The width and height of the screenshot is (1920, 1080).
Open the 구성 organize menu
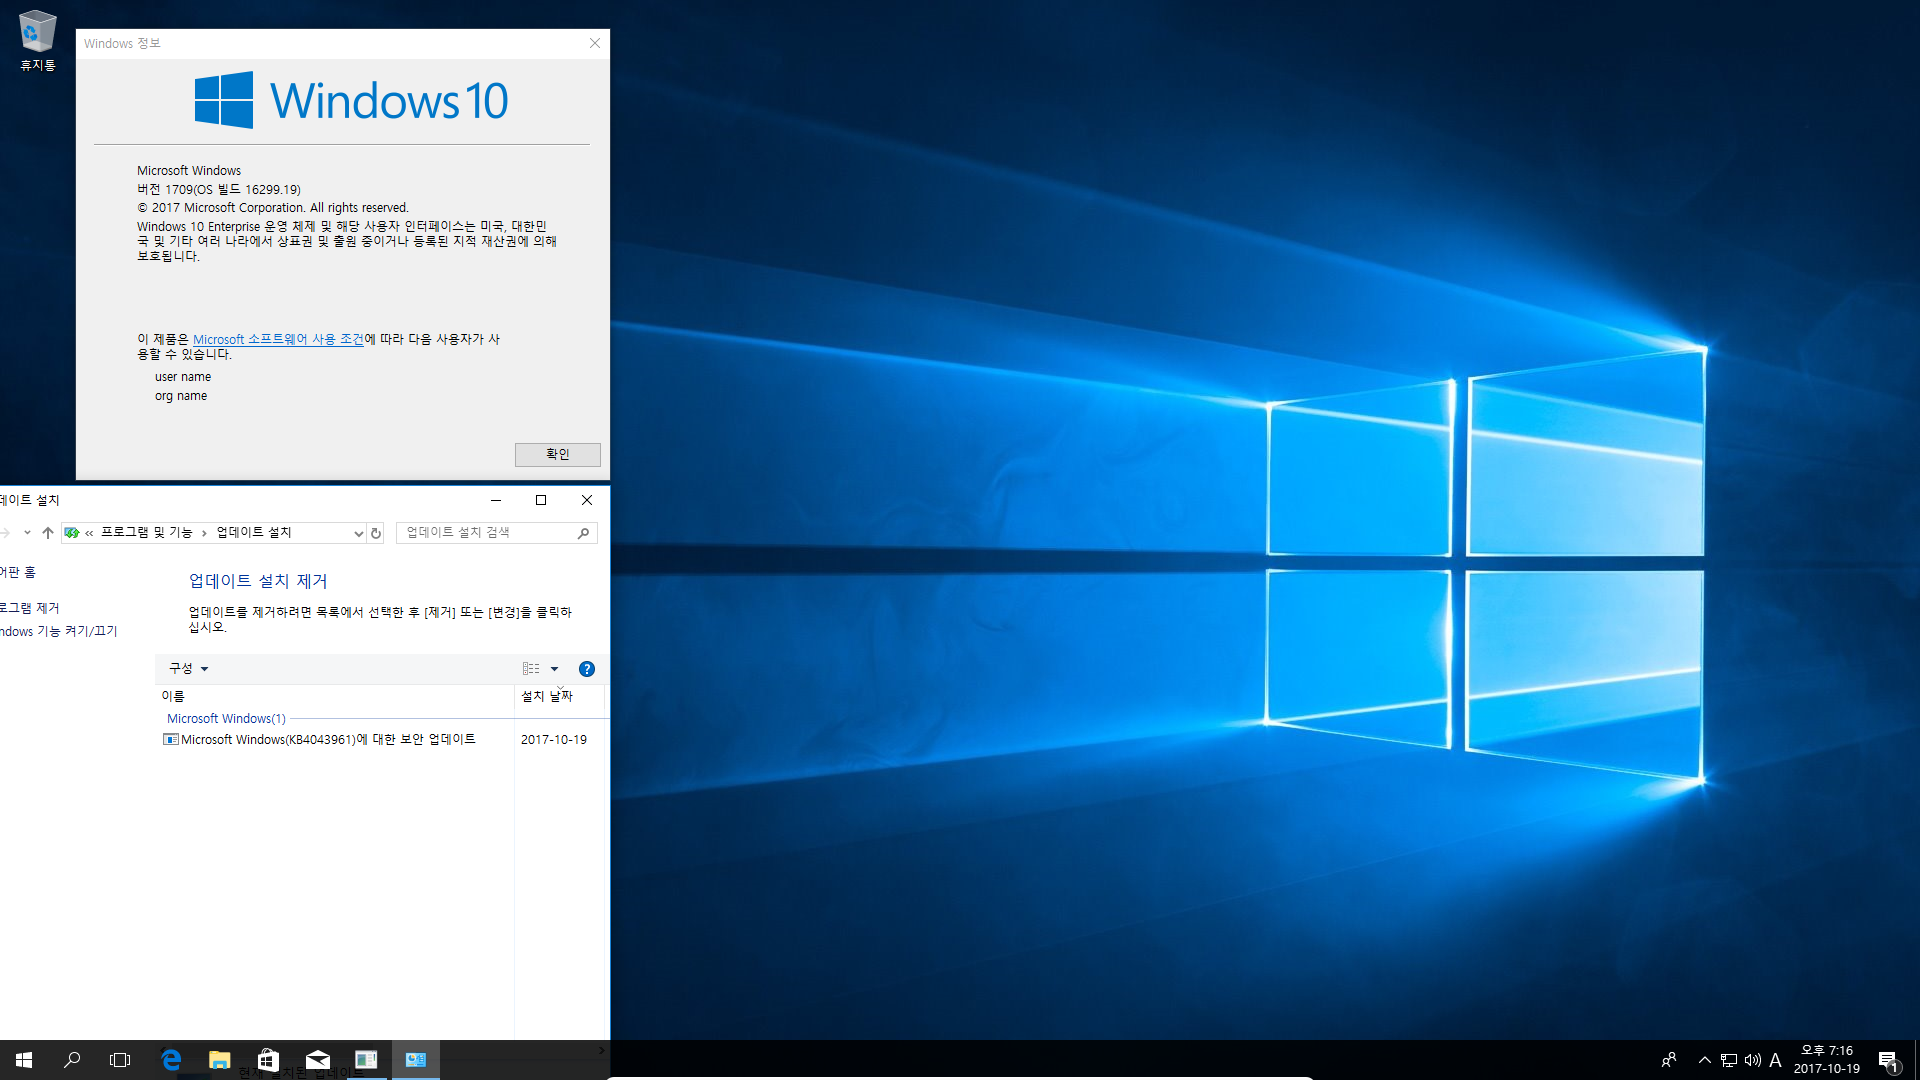click(188, 668)
